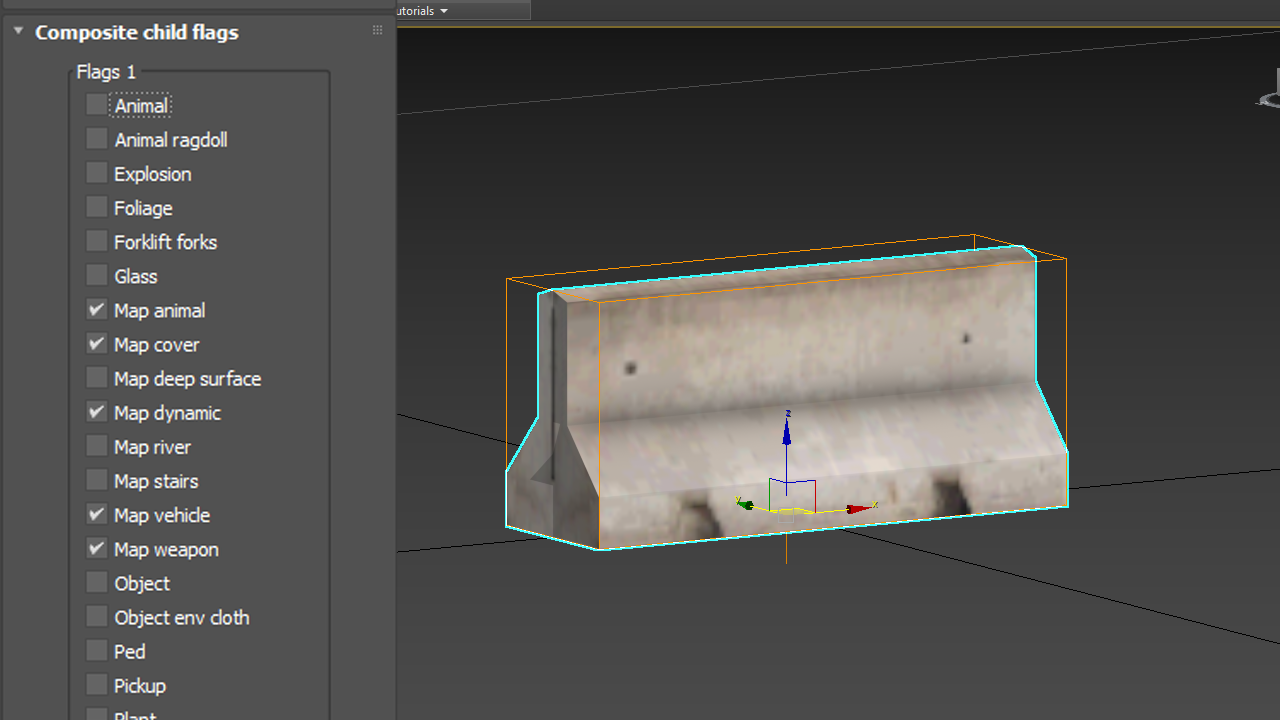Click the drag handle dots on Composite child flags
This screenshot has width=1280, height=720.
pyautogui.click(x=377, y=30)
